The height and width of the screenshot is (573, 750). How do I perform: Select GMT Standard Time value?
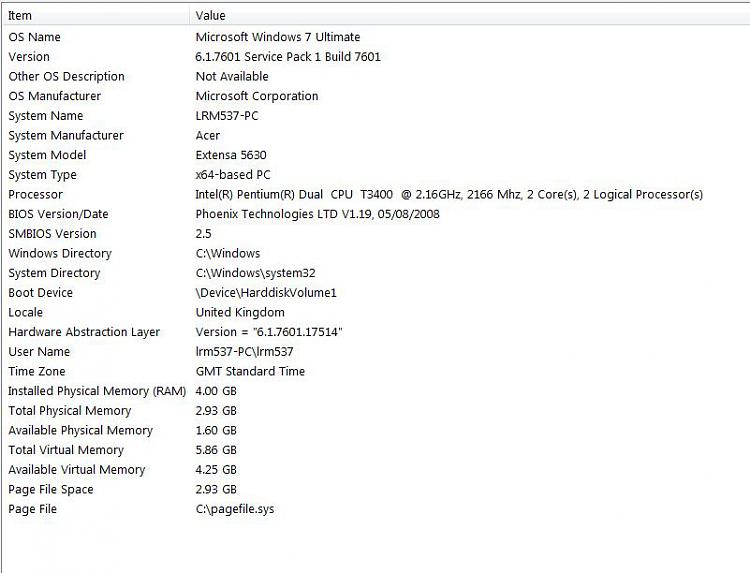250,371
